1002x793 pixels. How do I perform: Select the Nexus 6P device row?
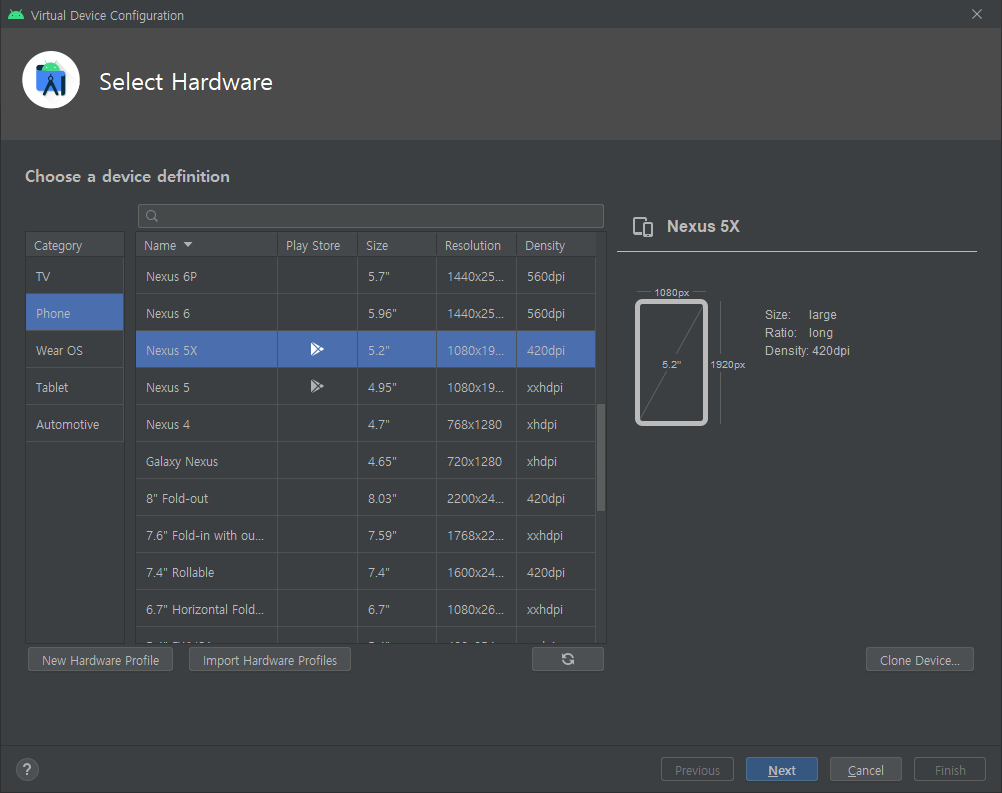click(366, 276)
